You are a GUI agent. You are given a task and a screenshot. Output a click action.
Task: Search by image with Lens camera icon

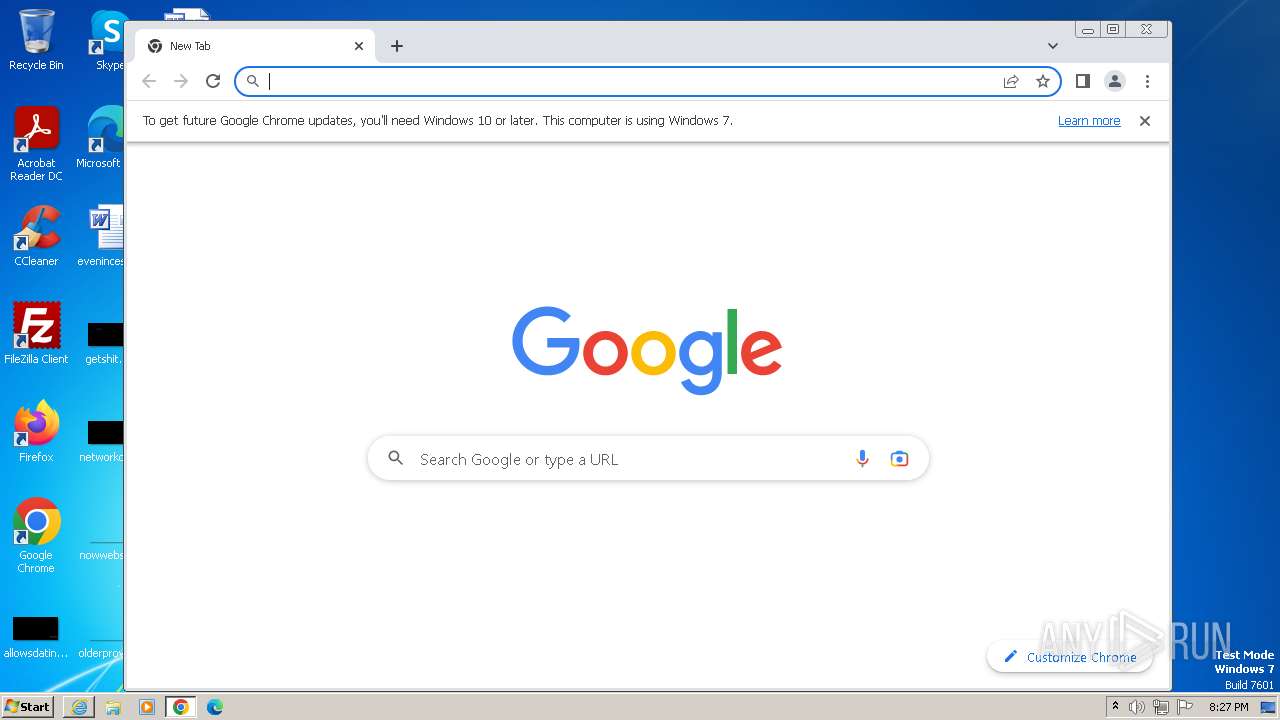pyautogui.click(x=899, y=459)
